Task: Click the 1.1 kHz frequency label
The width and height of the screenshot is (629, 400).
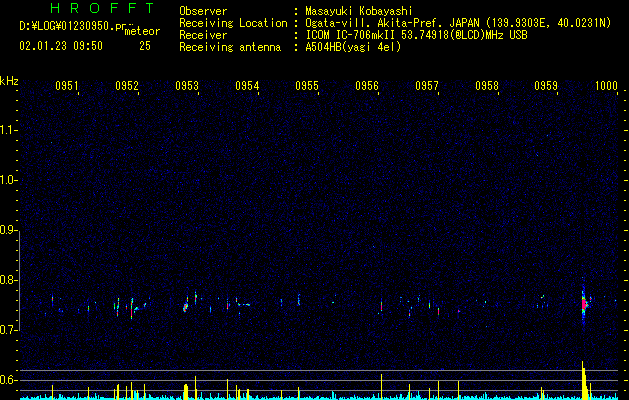Action: click(x=9, y=130)
